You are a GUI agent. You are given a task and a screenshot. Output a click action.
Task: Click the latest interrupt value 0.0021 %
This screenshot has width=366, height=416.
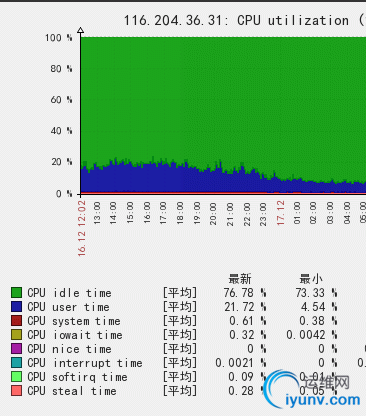click(x=241, y=363)
